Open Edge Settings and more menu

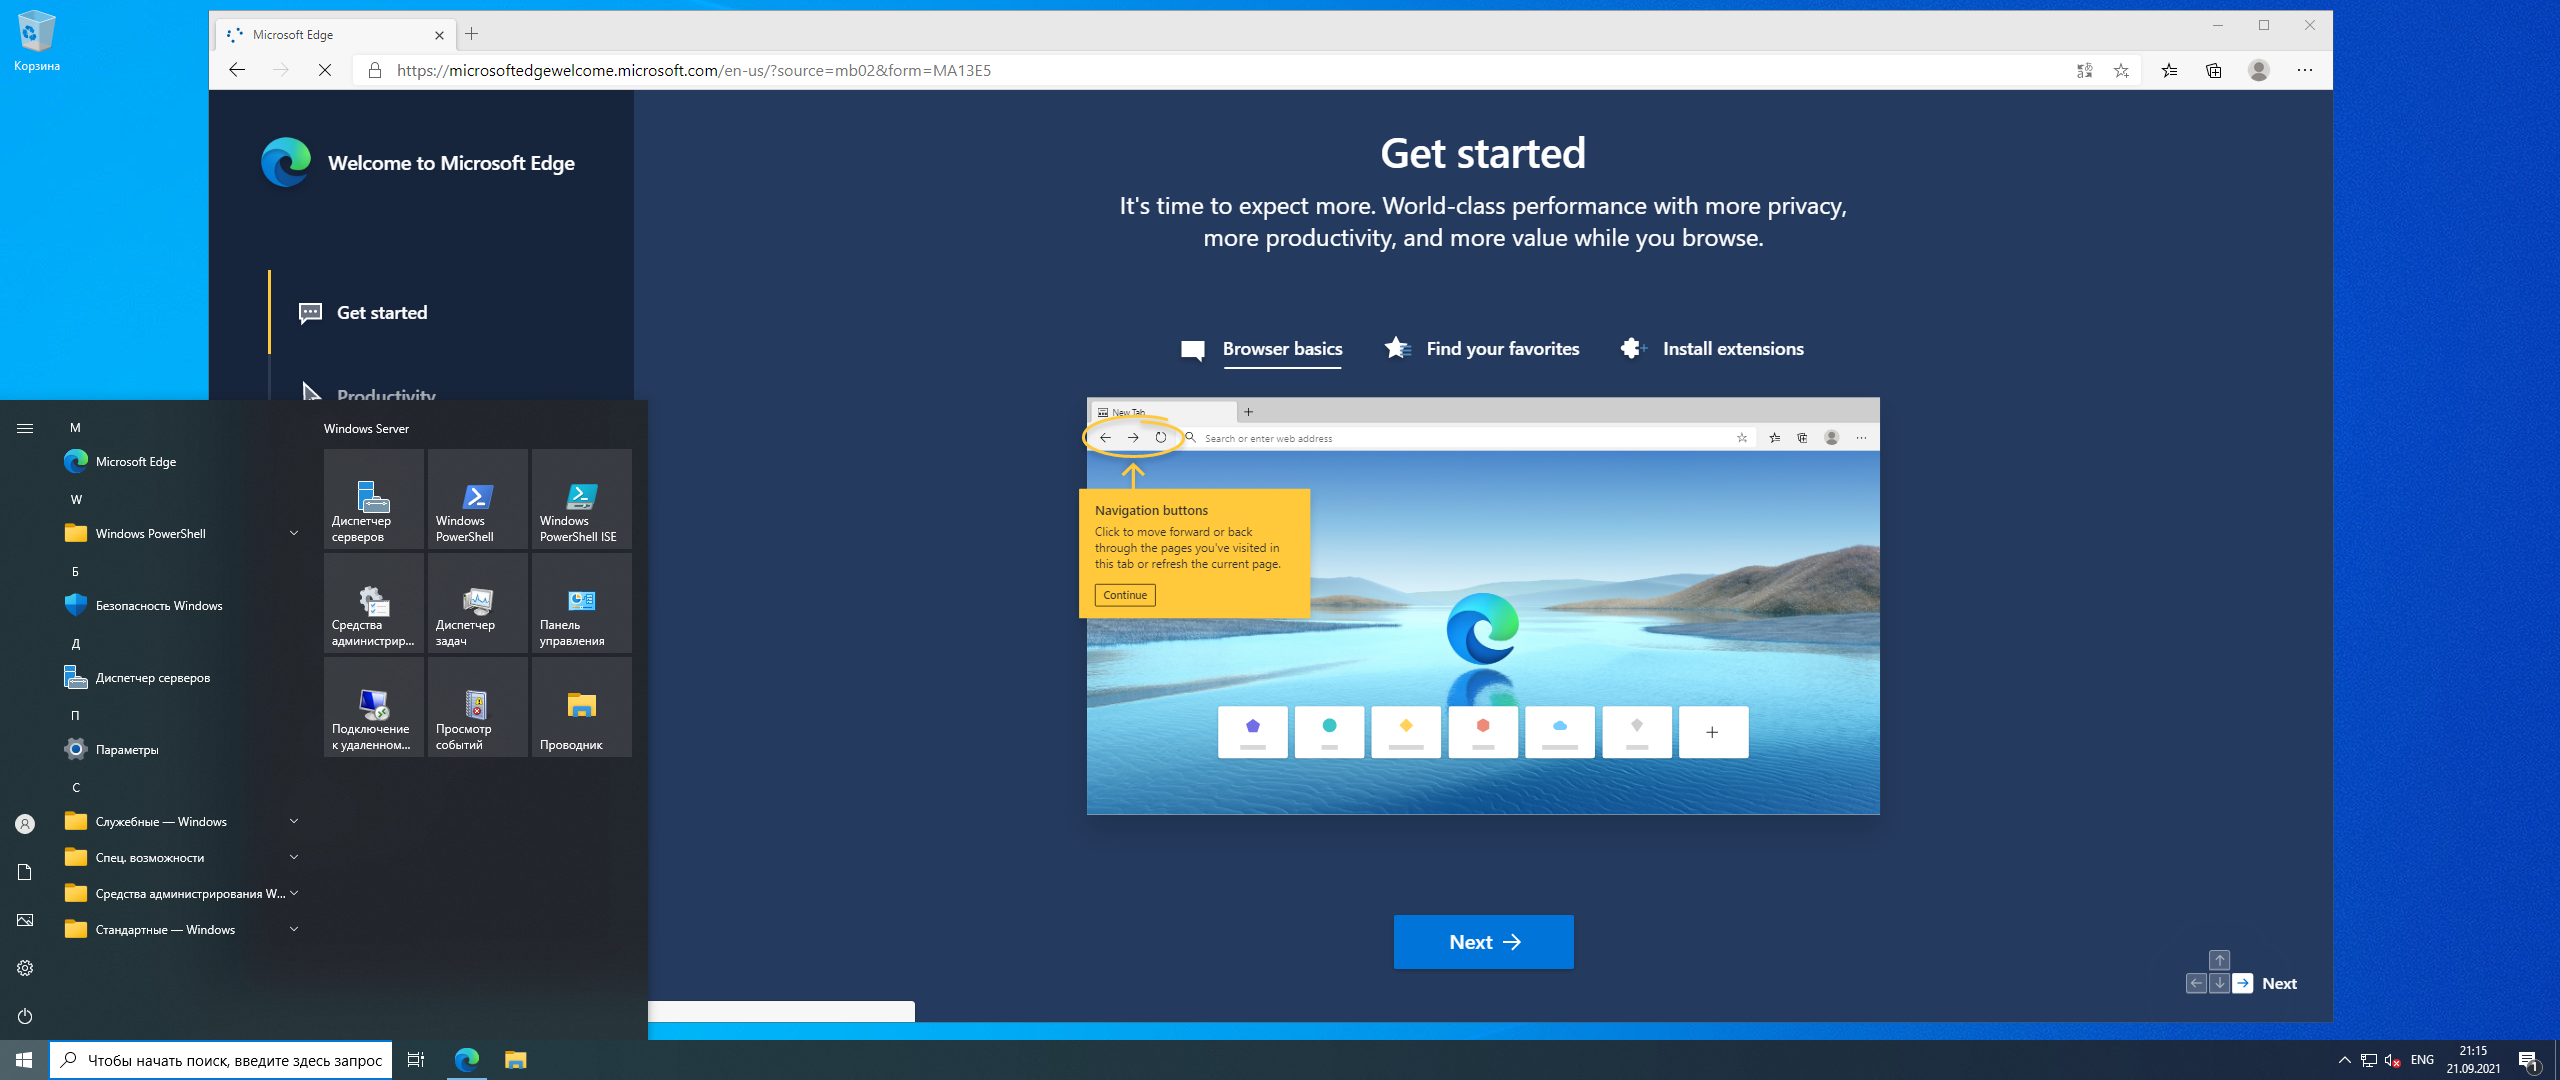[x=2305, y=70]
